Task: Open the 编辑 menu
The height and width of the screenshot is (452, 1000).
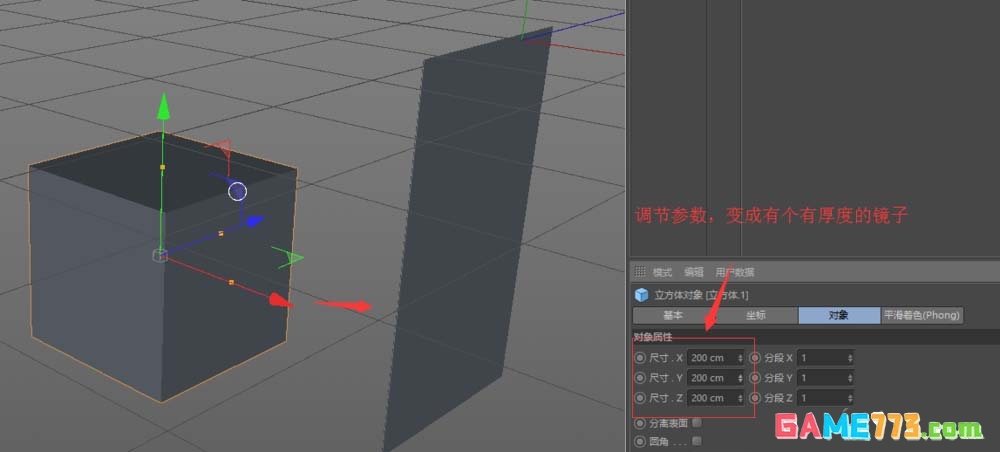Action: click(x=694, y=272)
